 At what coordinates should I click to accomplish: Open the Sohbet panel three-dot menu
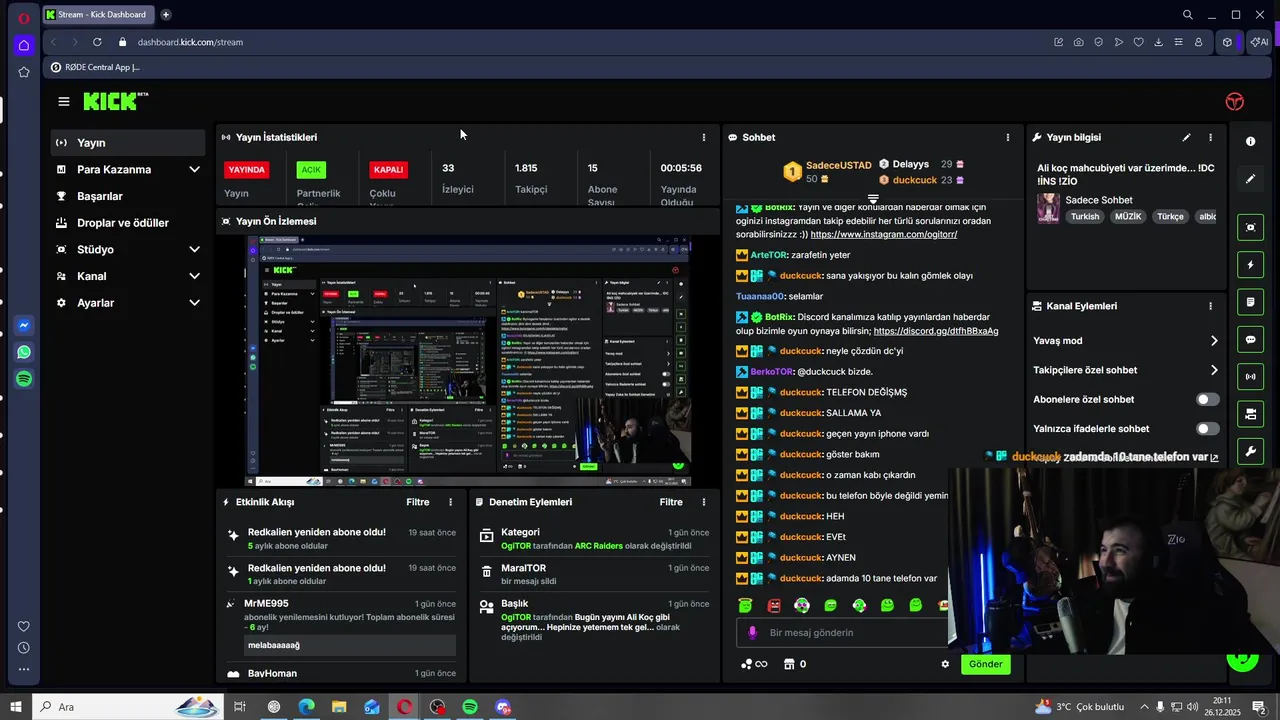tap(1007, 137)
